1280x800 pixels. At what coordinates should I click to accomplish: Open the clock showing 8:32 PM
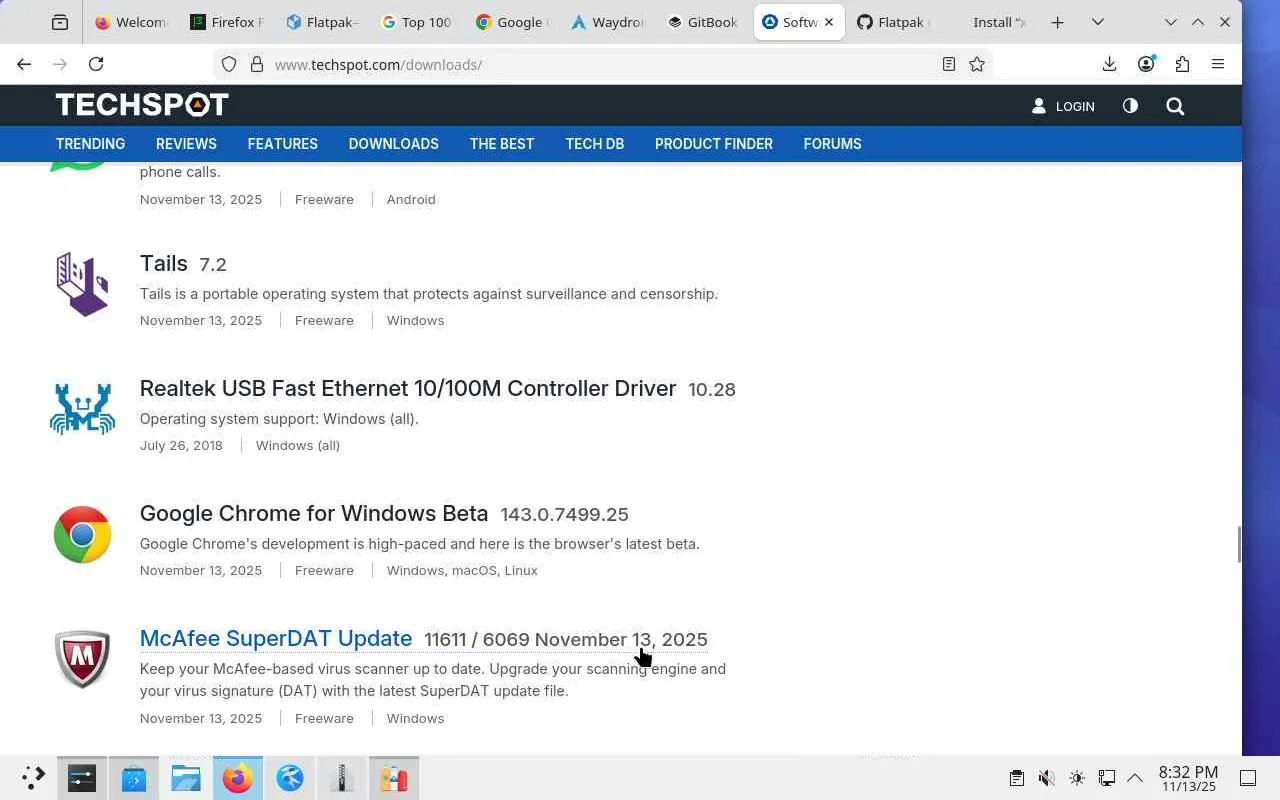coord(1188,778)
